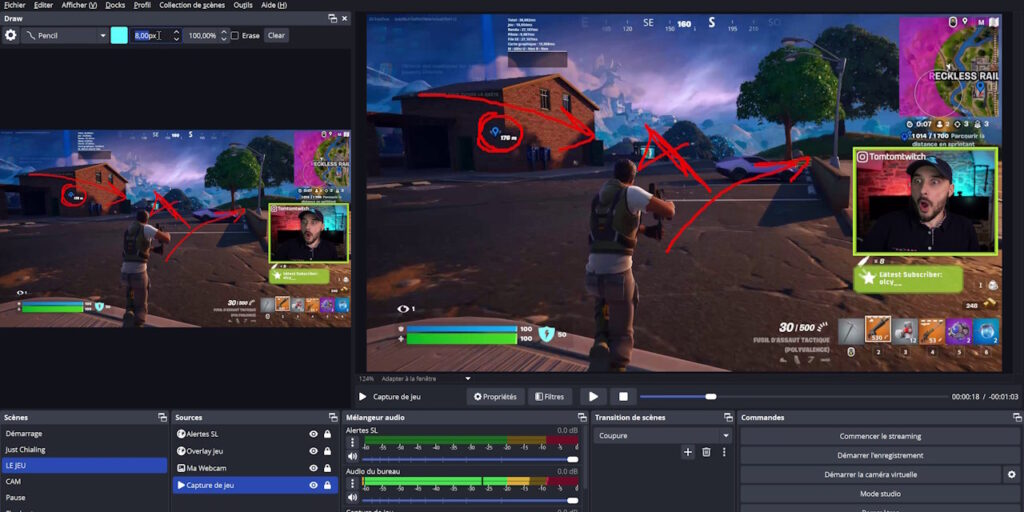The height and width of the screenshot is (512, 1024).
Task: Click the play icon next to Capture de jeu label
Action: (x=362, y=396)
